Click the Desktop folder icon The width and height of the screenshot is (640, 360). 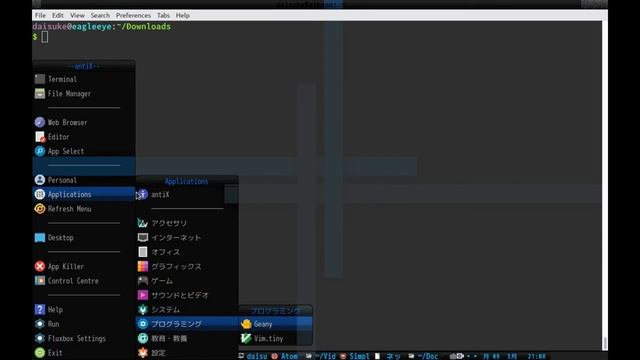(x=40, y=238)
